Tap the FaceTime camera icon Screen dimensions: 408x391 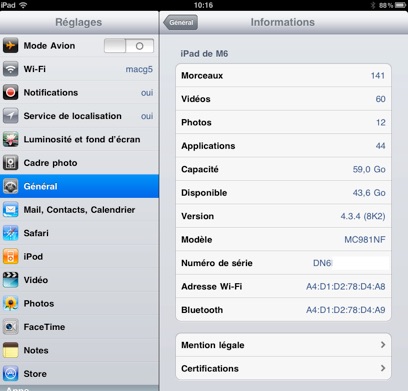(10, 327)
